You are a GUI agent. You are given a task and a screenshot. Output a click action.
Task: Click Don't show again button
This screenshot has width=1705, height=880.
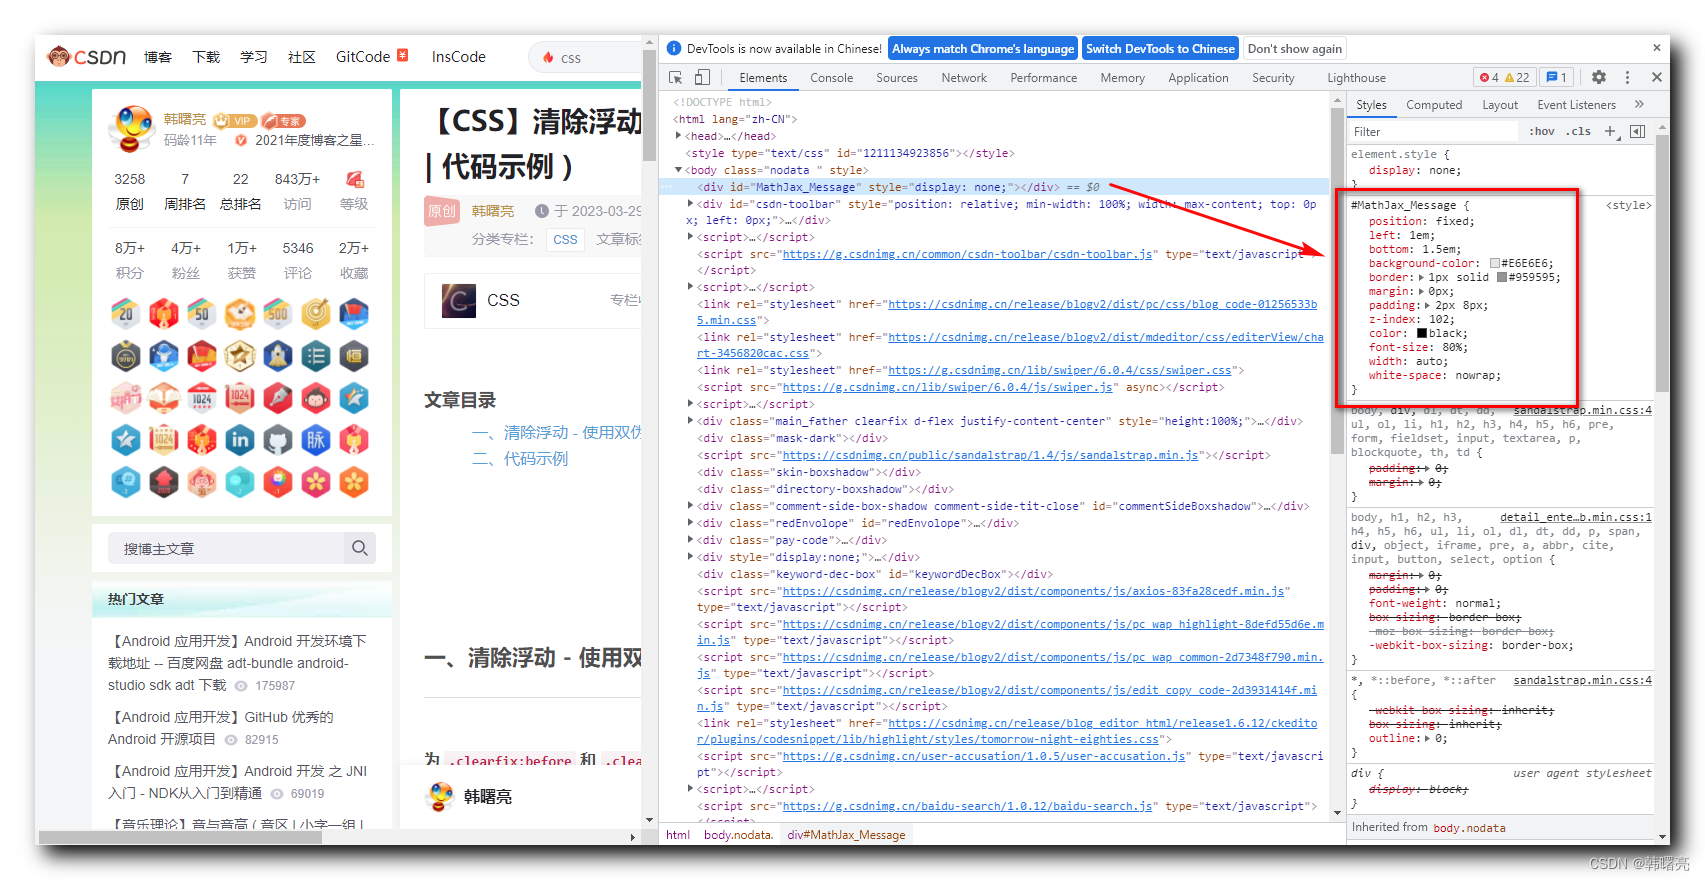(x=1294, y=48)
